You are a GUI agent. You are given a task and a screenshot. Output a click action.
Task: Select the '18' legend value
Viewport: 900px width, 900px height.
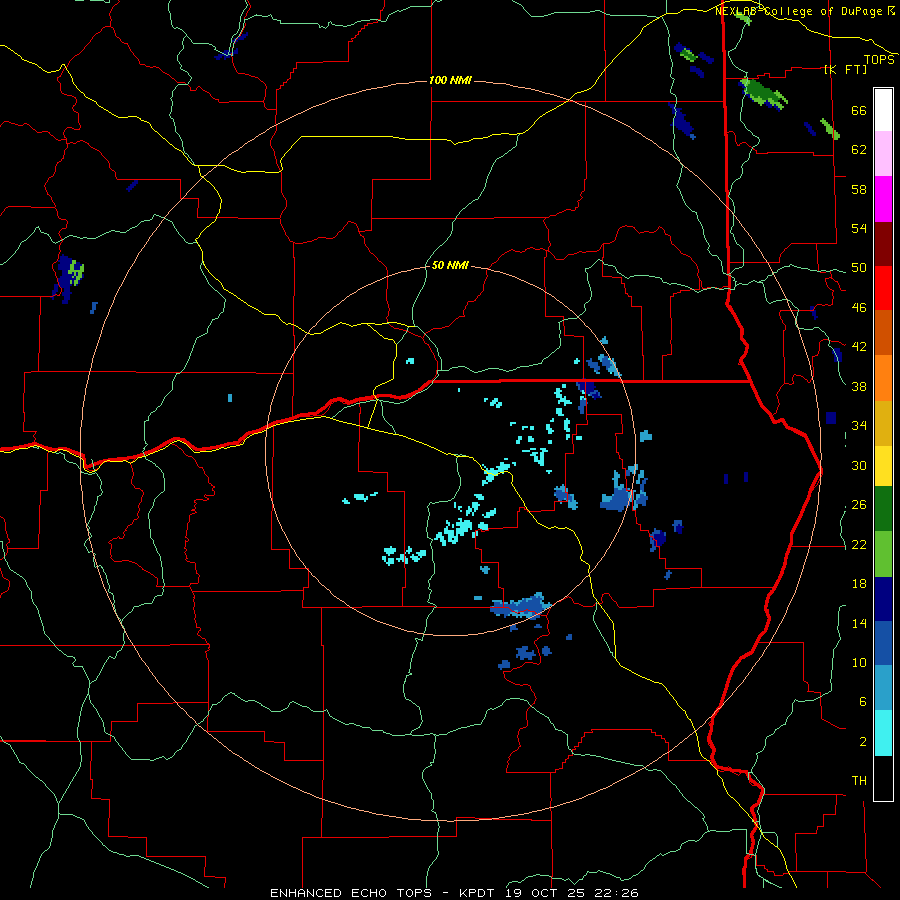pyautogui.click(x=859, y=584)
